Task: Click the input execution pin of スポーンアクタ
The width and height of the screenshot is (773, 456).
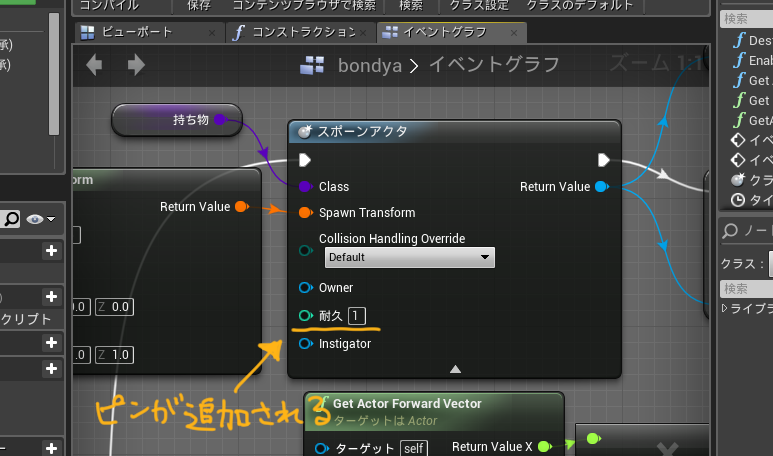Action: click(305, 160)
